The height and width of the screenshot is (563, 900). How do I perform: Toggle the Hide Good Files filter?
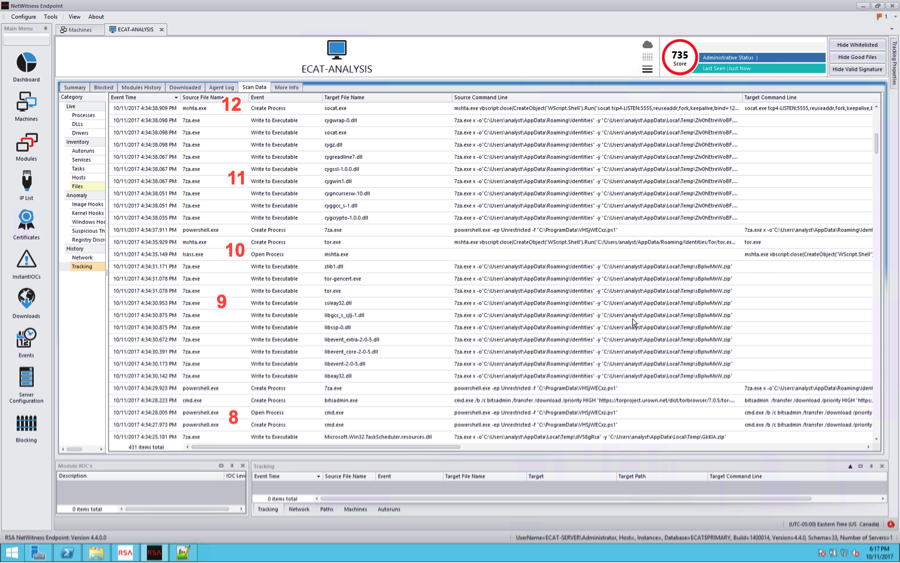tap(857, 57)
